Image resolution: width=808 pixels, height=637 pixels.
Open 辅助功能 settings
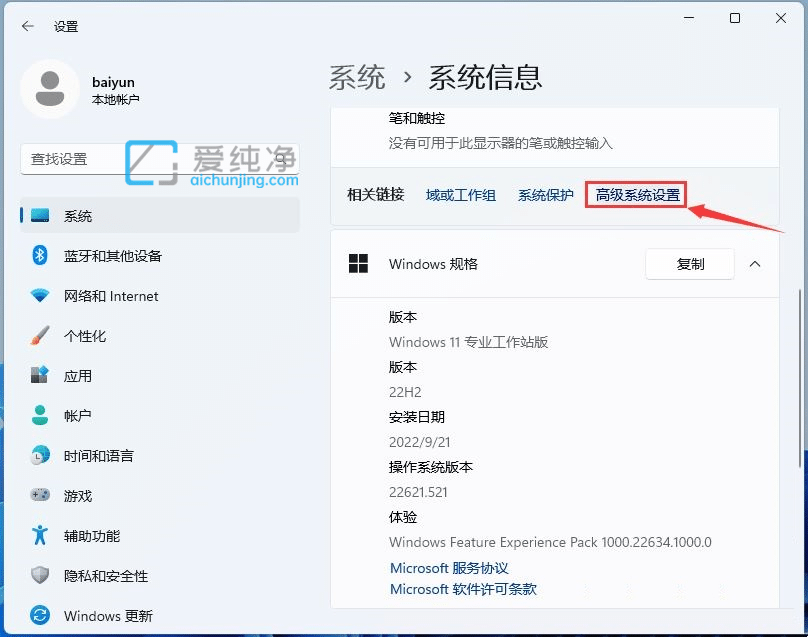160,536
